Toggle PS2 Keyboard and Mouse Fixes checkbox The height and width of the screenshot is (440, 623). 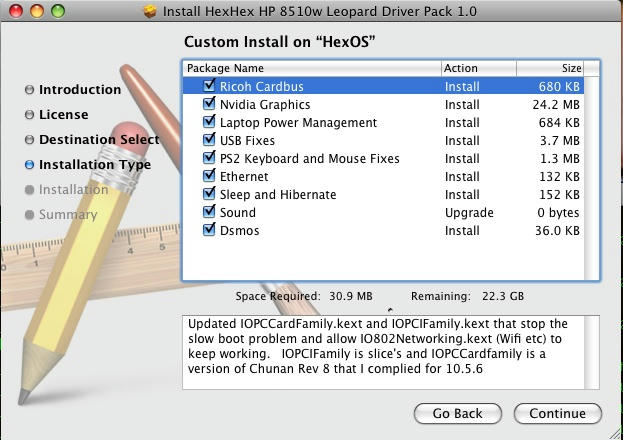pos(209,158)
